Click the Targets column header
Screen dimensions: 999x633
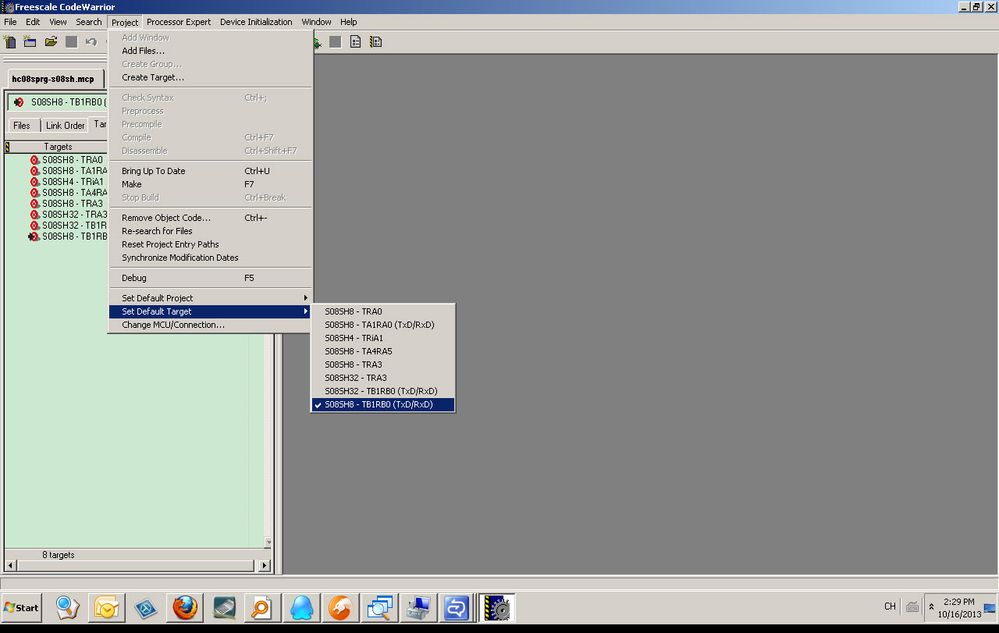tap(58, 146)
